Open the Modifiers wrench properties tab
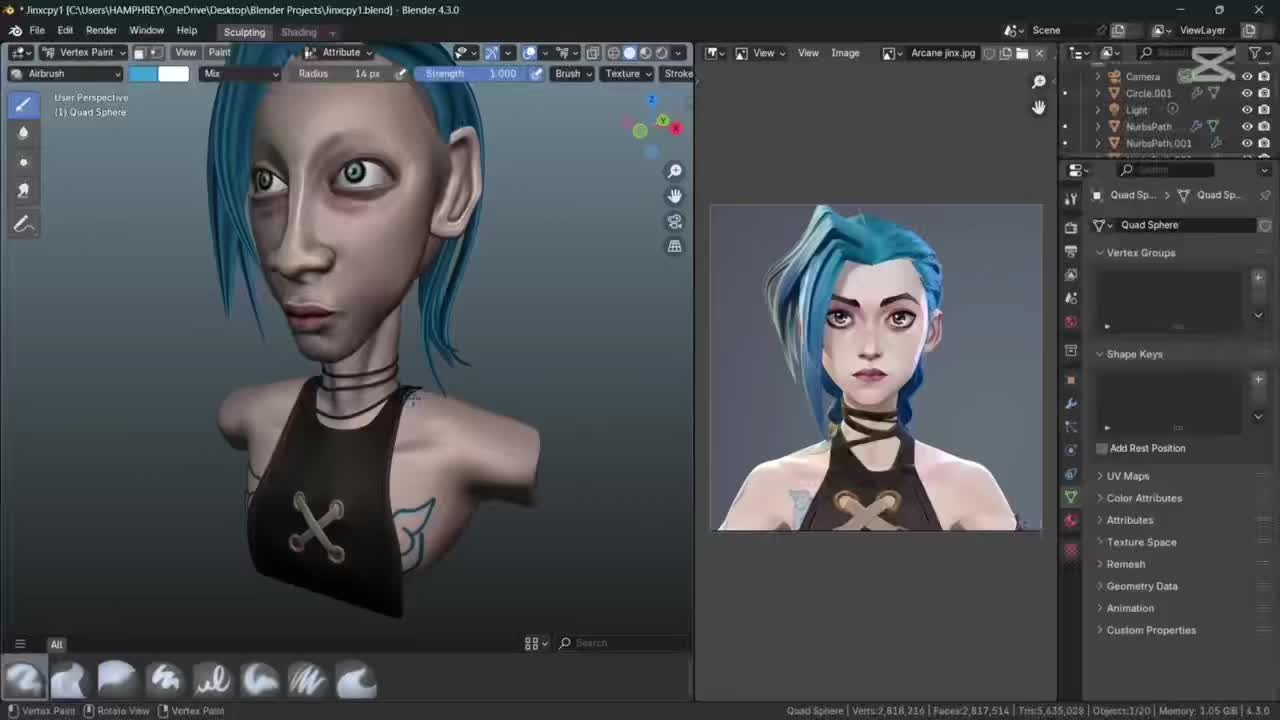 [x=1071, y=404]
